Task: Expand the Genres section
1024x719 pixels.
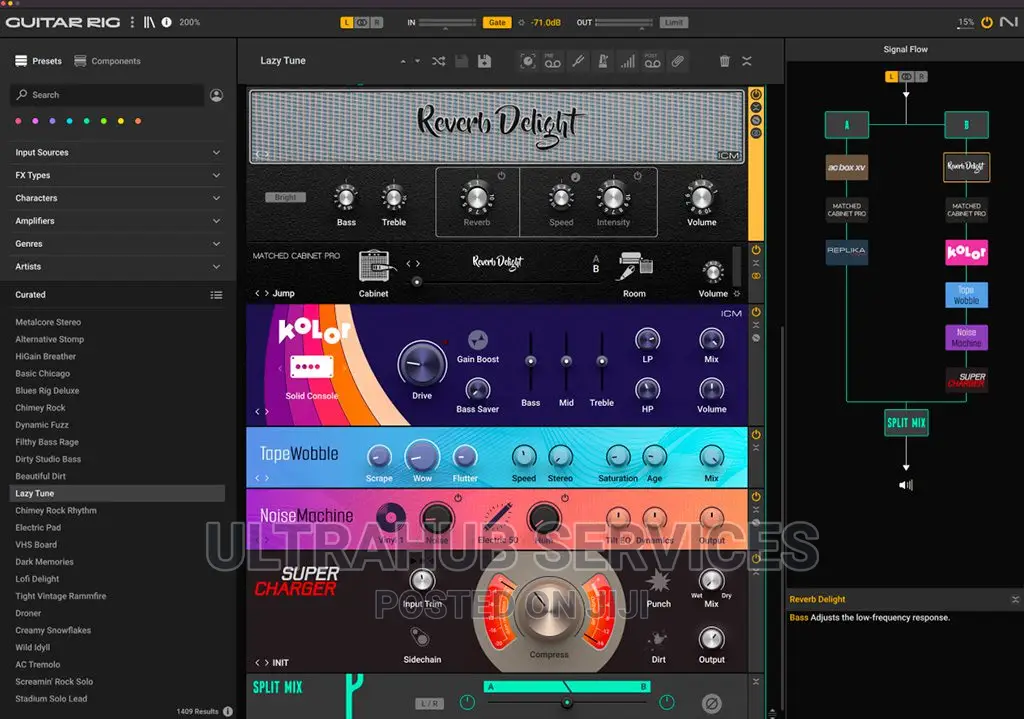Action: point(118,244)
